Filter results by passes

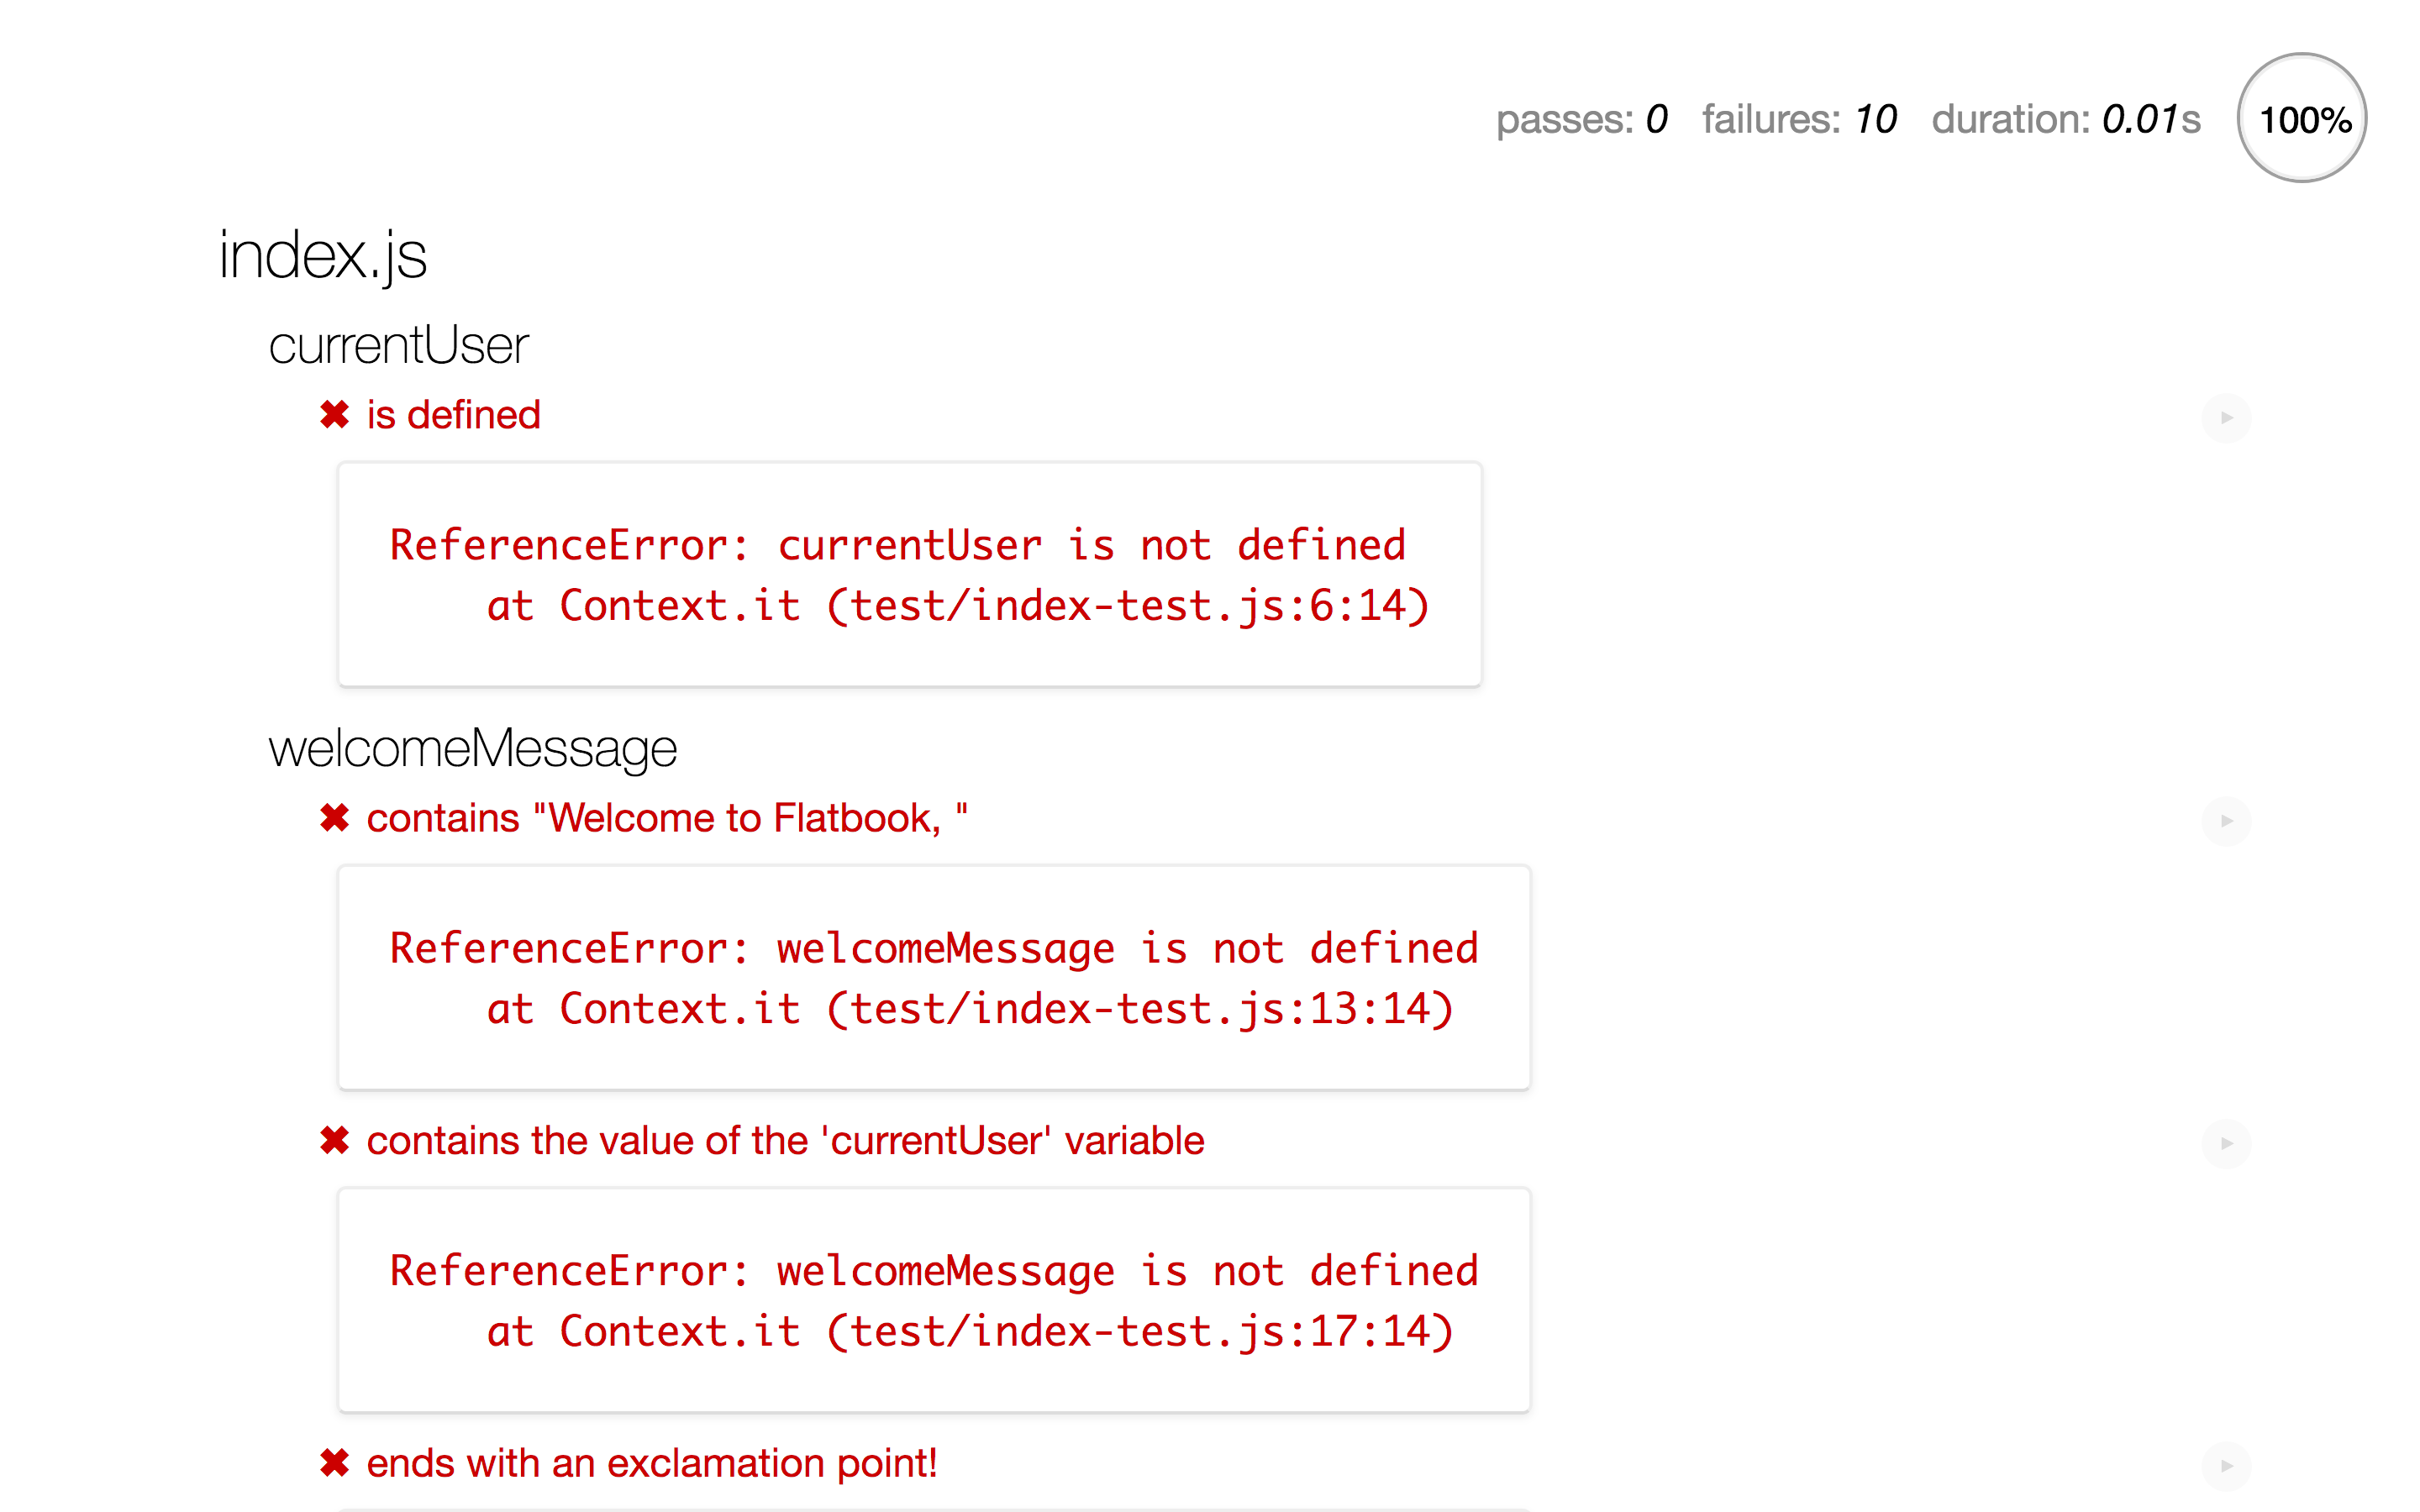point(1580,120)
